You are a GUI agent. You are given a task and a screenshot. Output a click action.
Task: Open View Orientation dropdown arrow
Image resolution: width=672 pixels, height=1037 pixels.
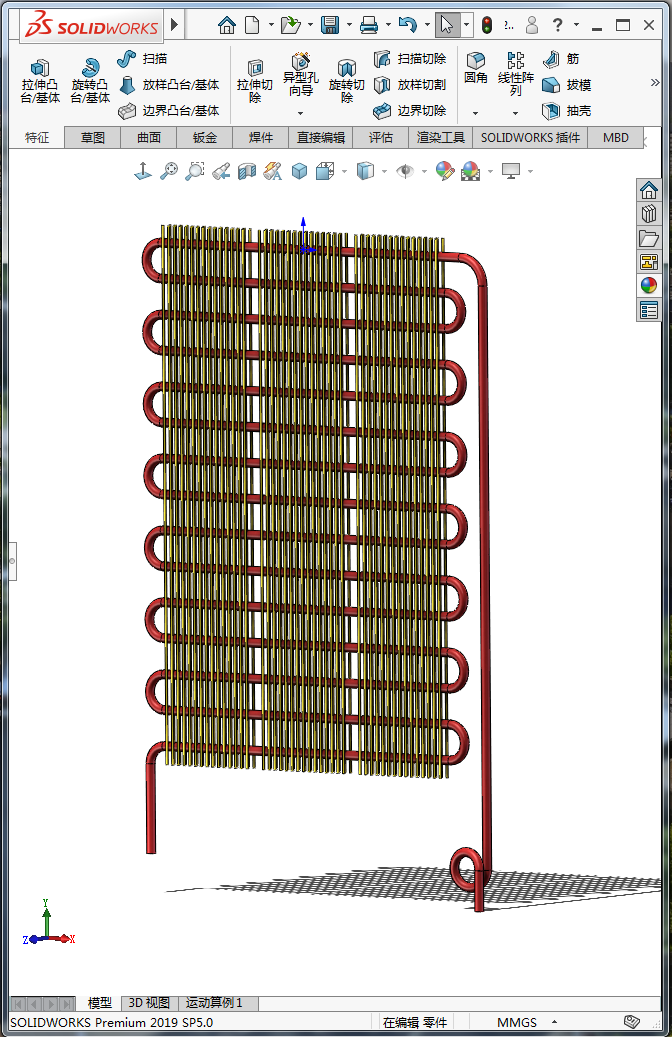pyautogui.click(x=345, y=172)
